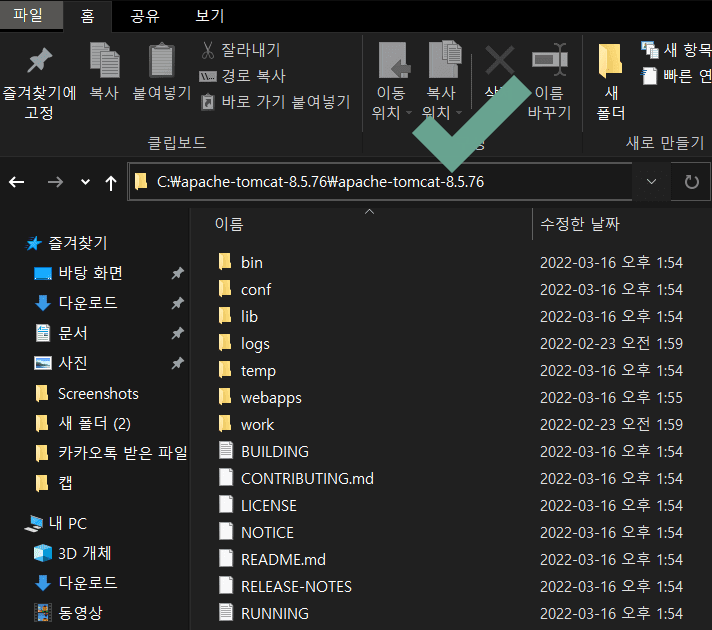Choose 바로 가기 붙여넣기 (Paste shortcut)
Screen dimensions: 712x630
click(x=275, y=102)
